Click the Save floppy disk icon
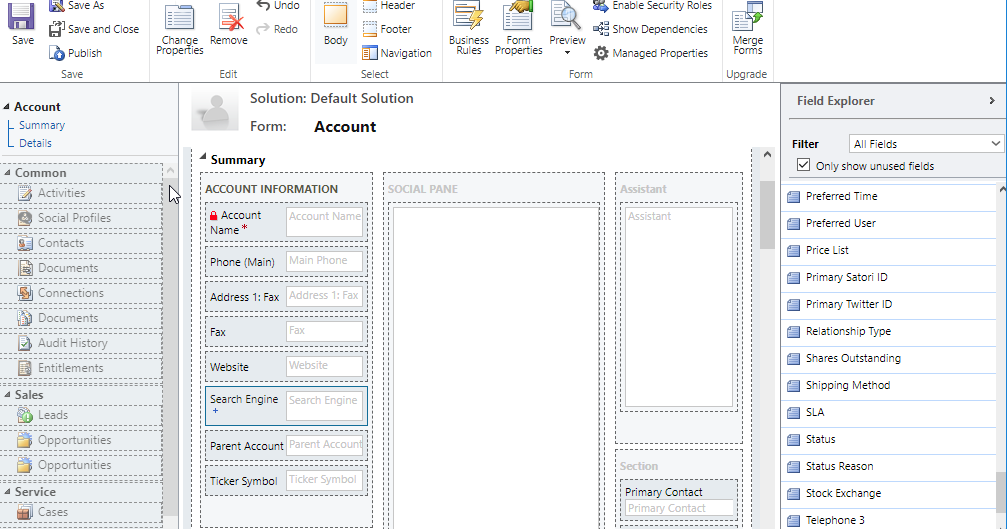This screenshot has width=1007, height=529. [x=21, y=15]
